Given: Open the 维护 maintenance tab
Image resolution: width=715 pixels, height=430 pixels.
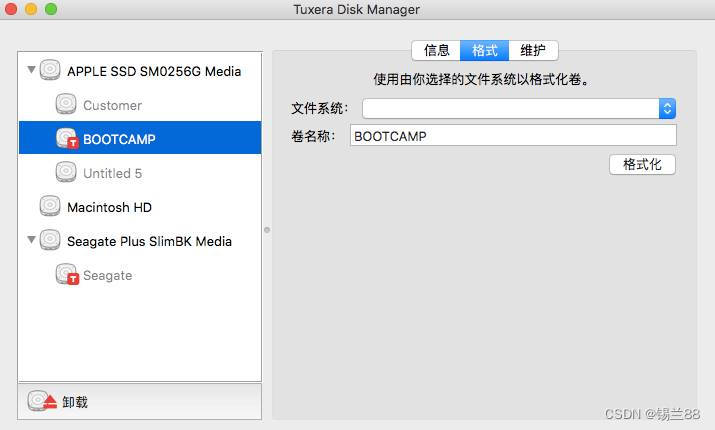Looking at the screenshot, I should [x=533, y=50].
